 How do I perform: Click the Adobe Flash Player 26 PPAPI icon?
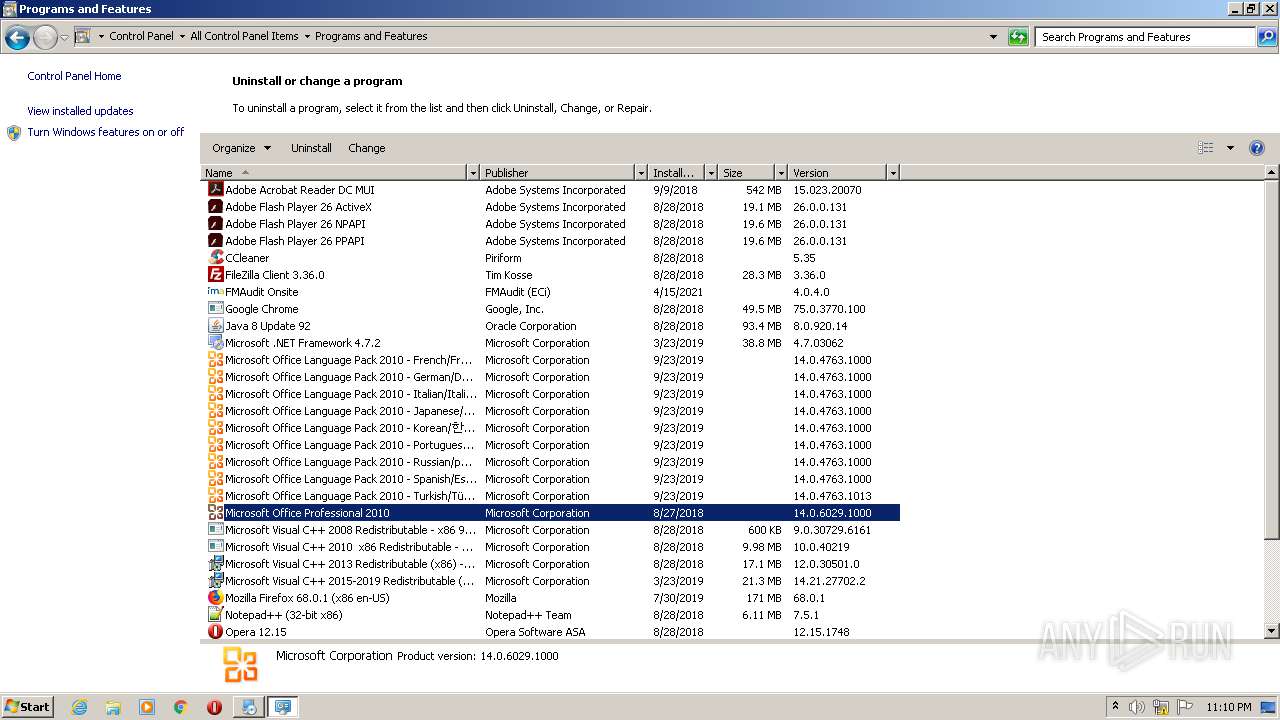pos(215,240)
